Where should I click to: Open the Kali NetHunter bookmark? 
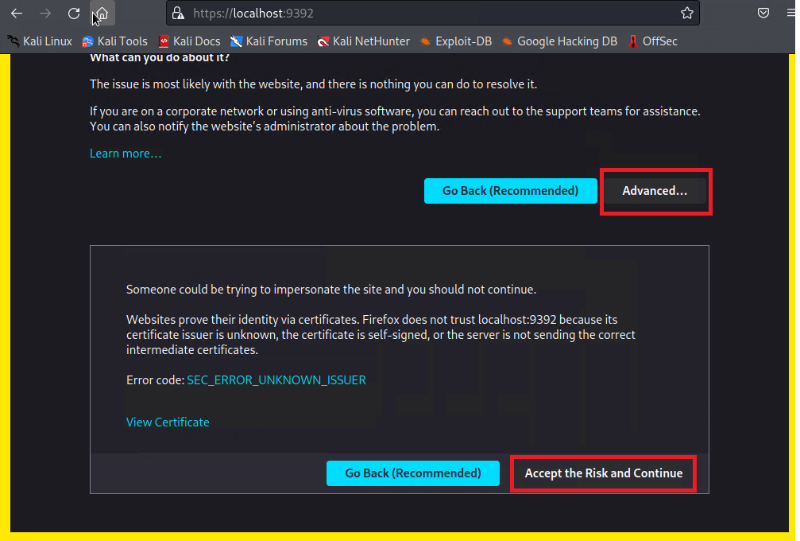point(362,41)
